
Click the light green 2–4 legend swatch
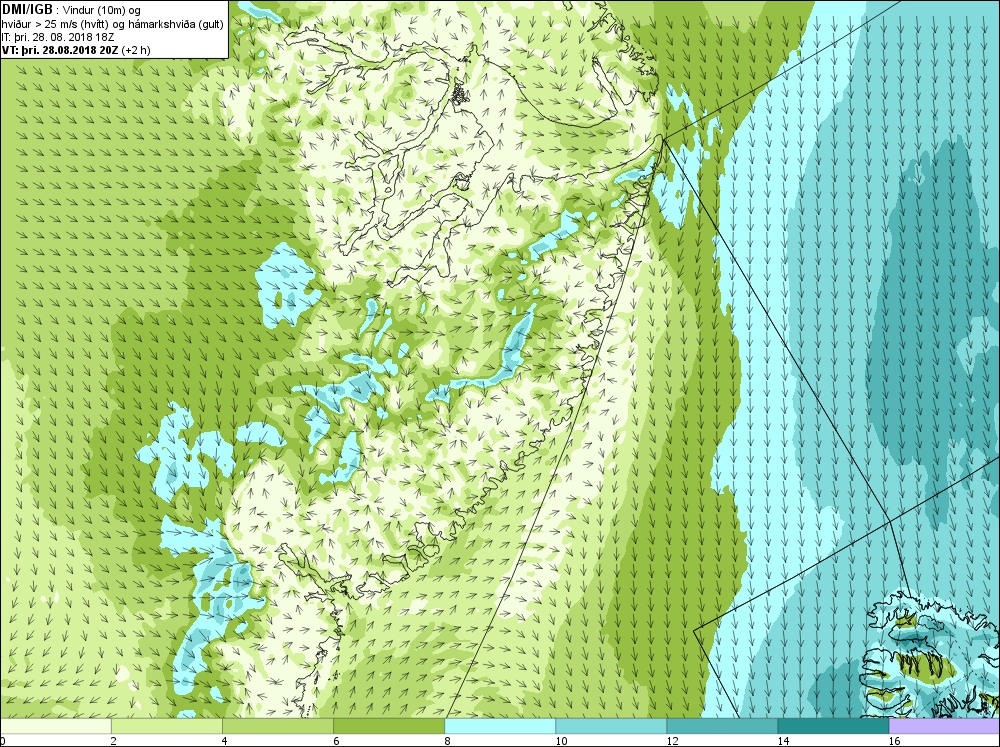[166, 726]
